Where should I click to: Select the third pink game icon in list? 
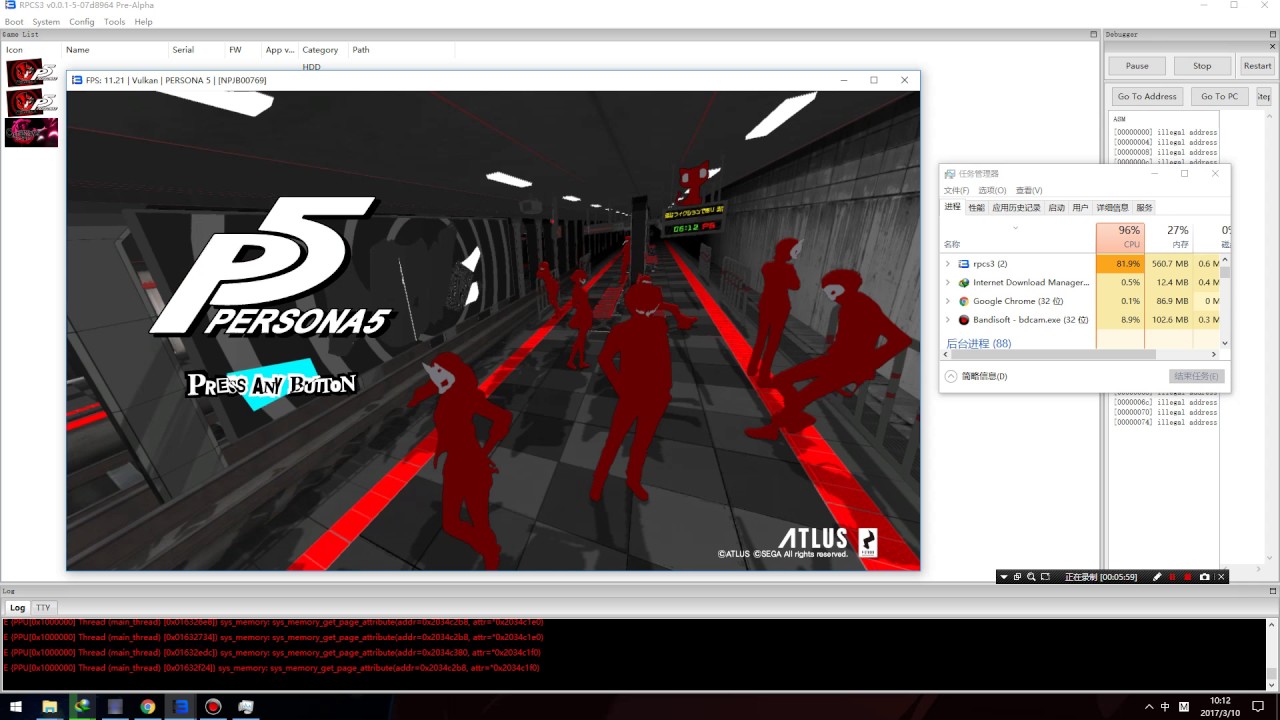(32, 132)
